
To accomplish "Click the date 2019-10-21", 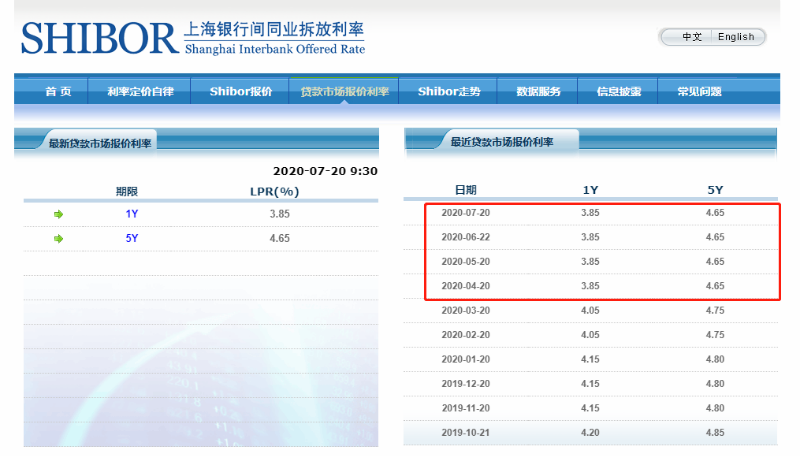I will click(x=465, y=433).
